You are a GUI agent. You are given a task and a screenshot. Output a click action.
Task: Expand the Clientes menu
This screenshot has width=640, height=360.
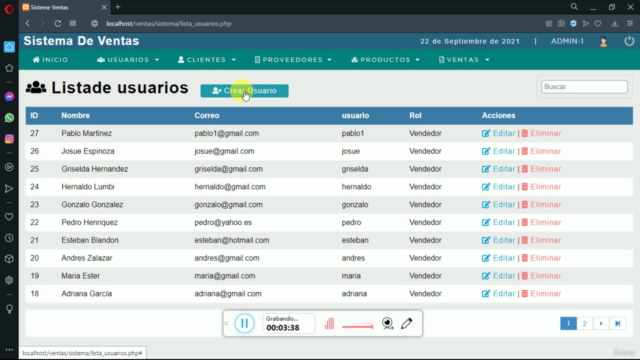click(207, 60)
